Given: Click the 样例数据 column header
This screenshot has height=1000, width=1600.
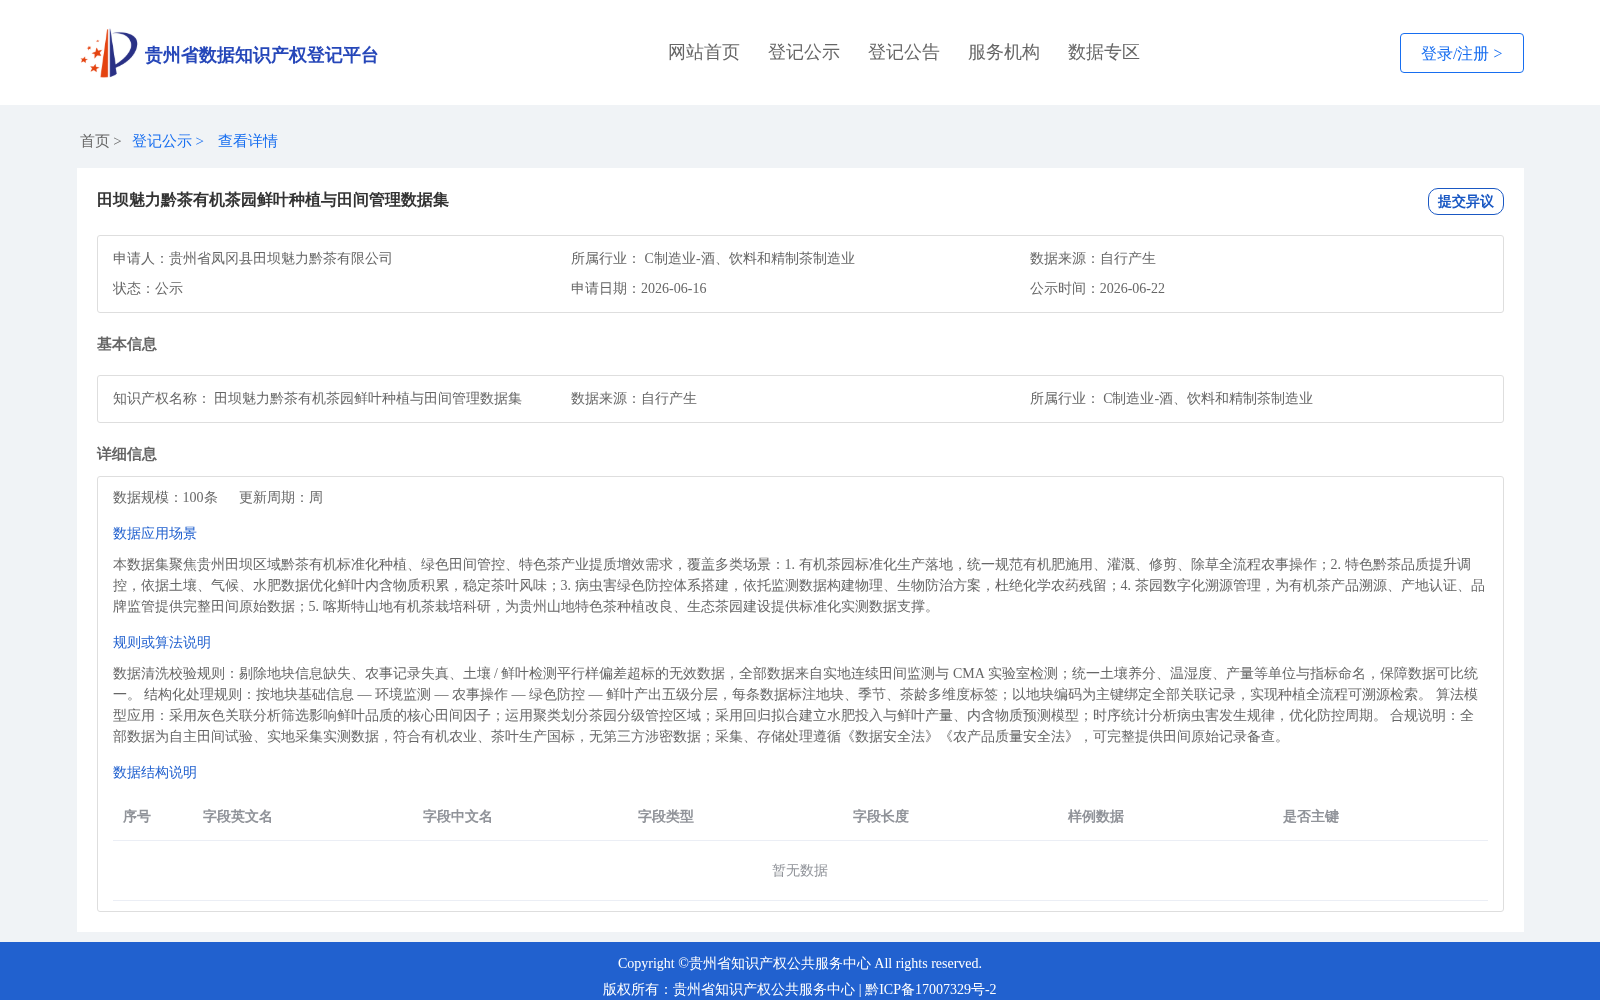Looking at the screenshot, I should [1096, 816].
